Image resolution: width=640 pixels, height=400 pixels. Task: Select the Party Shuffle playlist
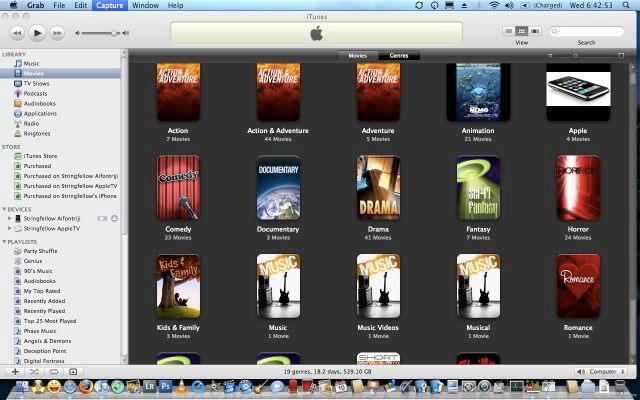click(42, 251)
